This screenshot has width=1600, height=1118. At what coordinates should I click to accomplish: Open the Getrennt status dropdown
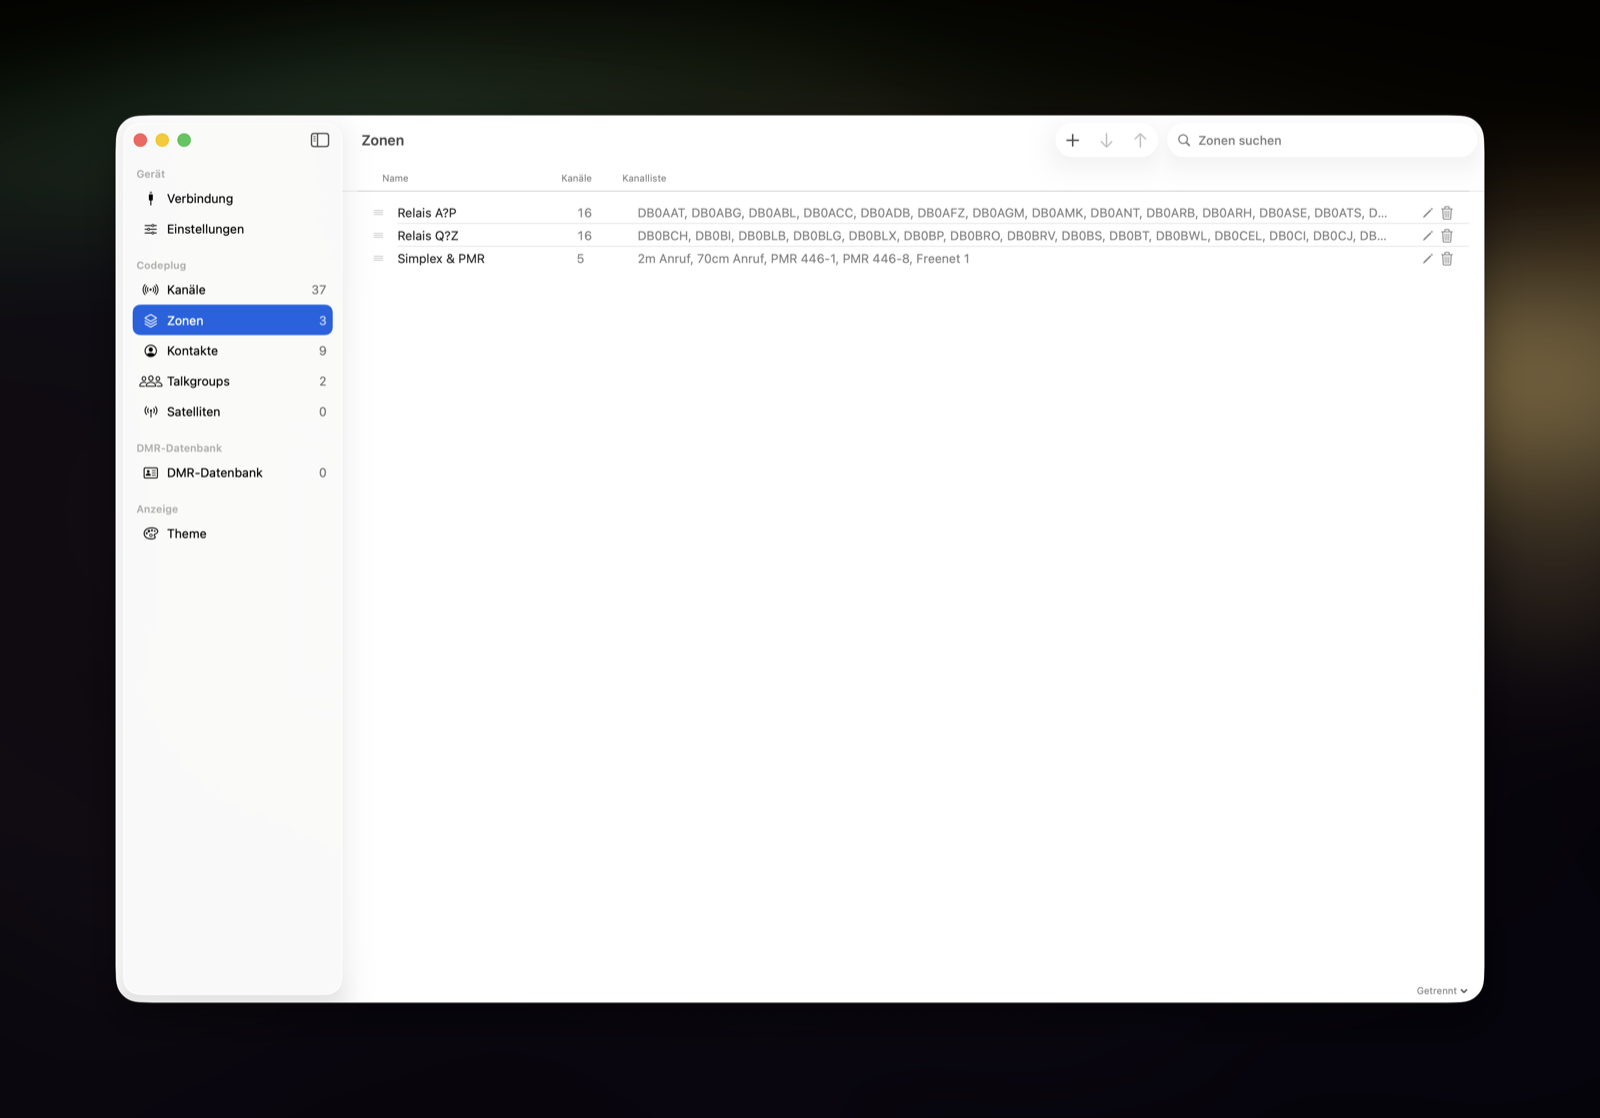coord(1442,991)
